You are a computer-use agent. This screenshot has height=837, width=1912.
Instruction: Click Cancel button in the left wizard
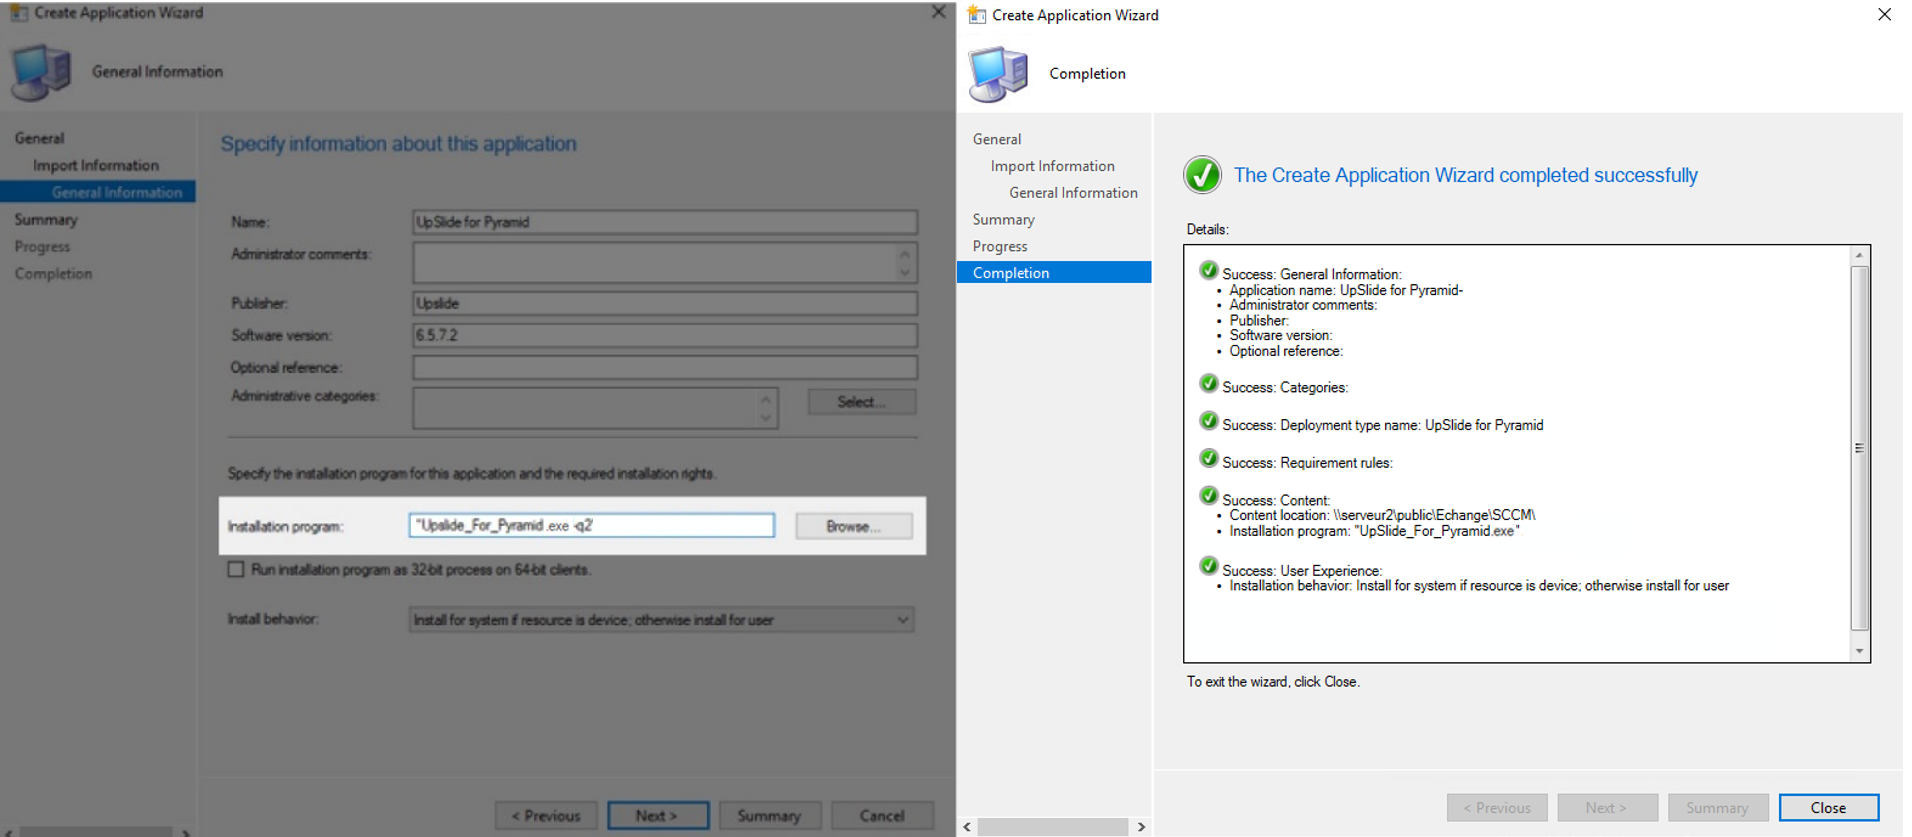click(x=882, y=816)
